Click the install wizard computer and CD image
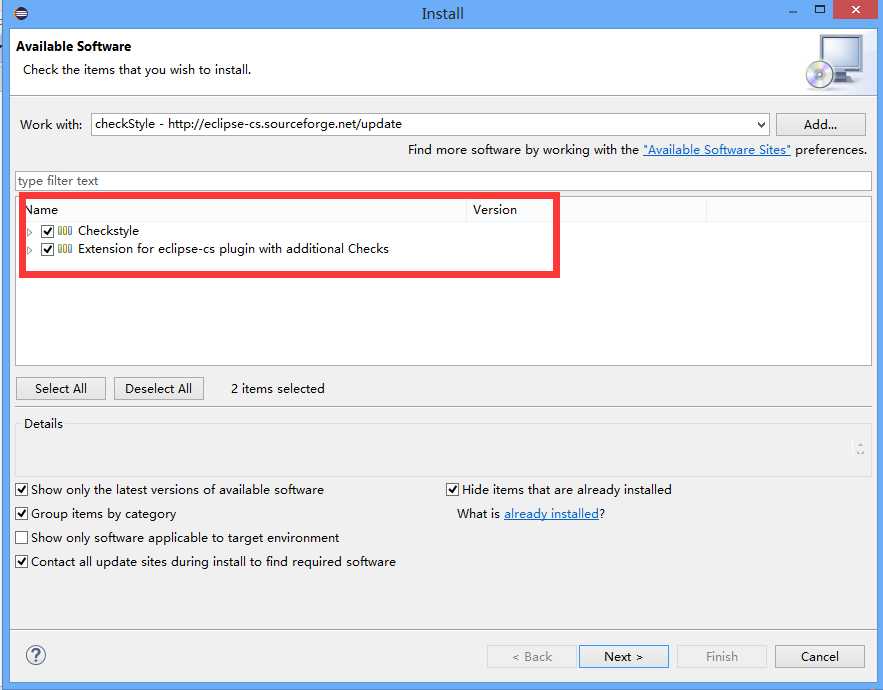Screen dimensions: 883x690 point(835,62)
